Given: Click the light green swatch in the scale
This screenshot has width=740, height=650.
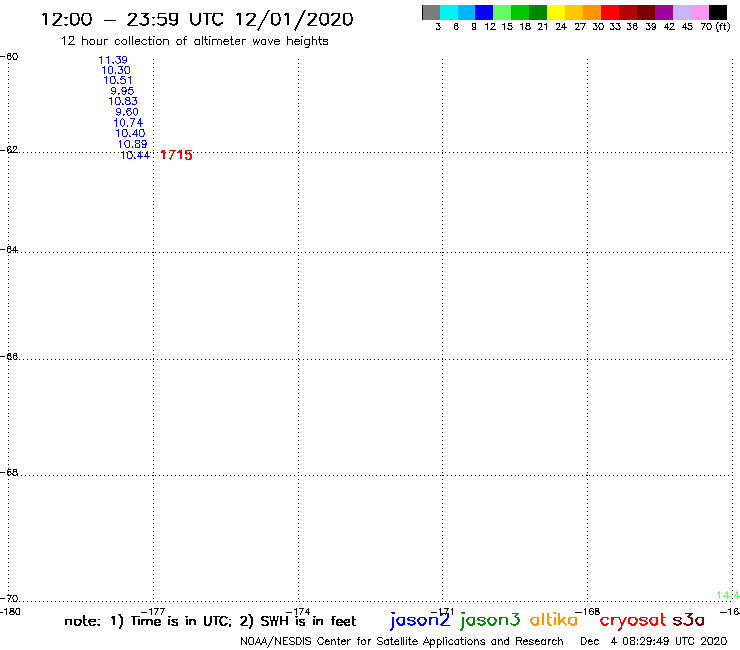Looking at the screenshot, I should pyautogui.click(x=503, y=12).
